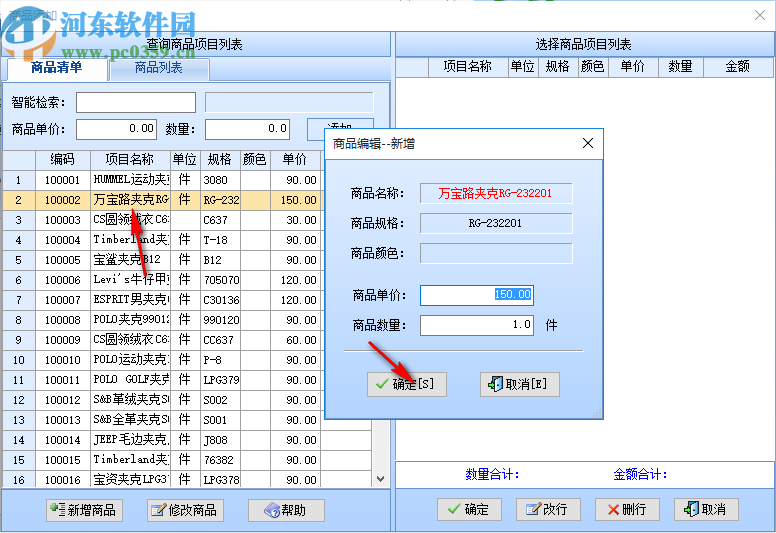Viewport: 776px width, 533px height.
Task: Click the spec cell LPG379
Action: (x=220, y=380)
